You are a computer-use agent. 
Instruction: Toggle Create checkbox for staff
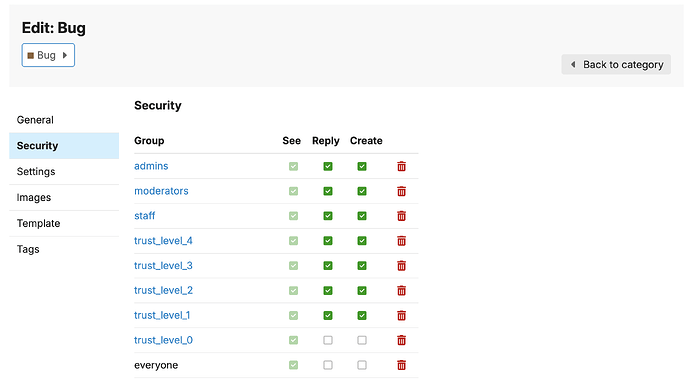click(x=362, y=216)
